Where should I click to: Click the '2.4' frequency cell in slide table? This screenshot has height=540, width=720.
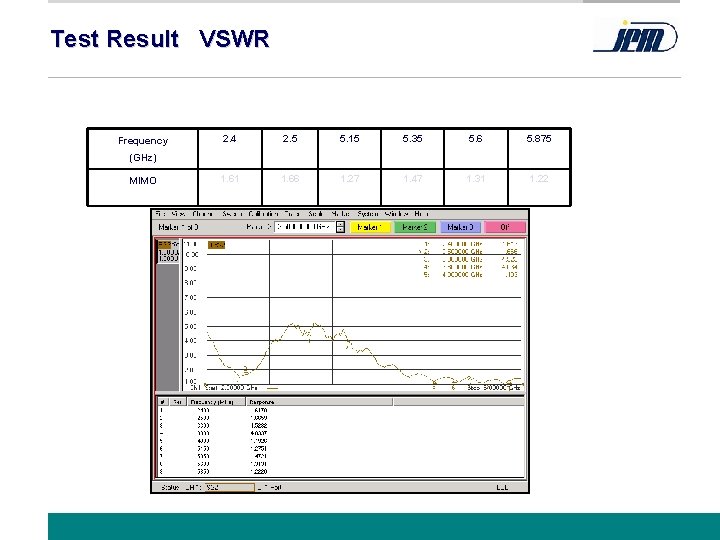[x=230, y=149]
